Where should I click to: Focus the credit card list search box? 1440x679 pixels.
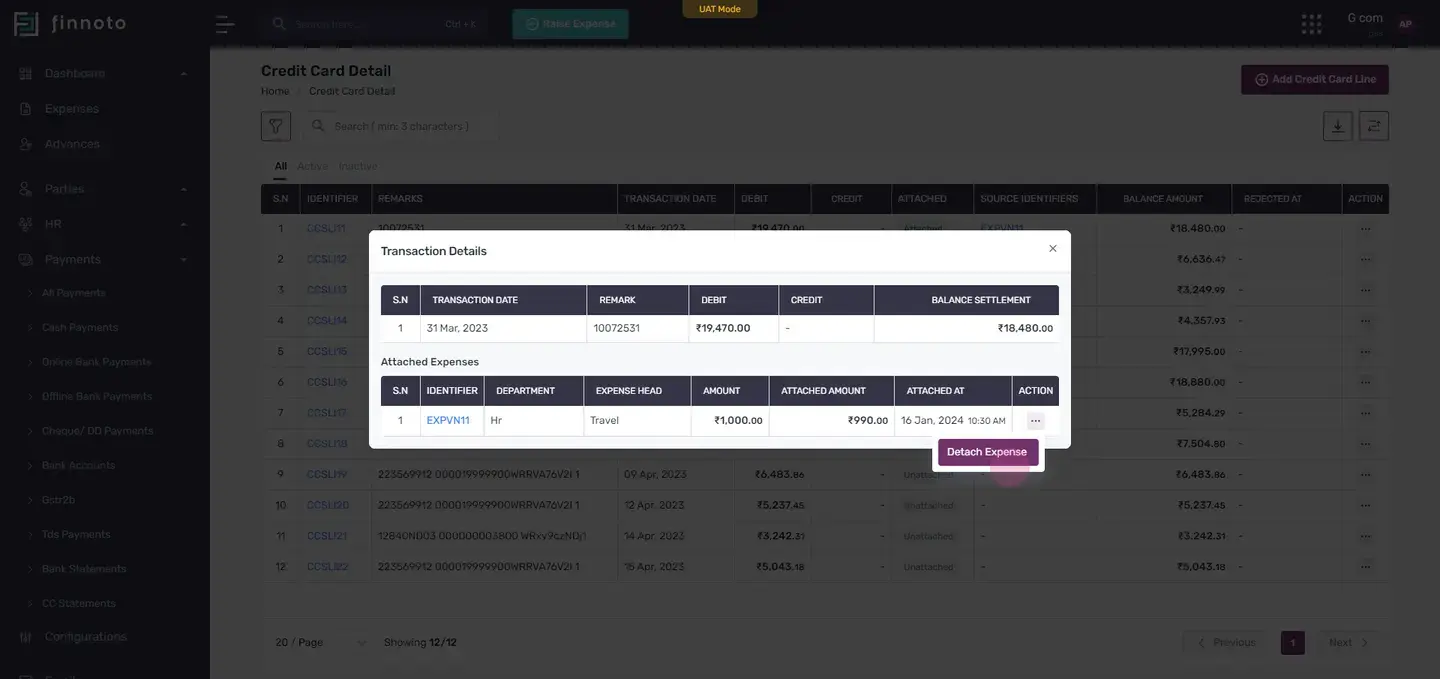[x=400, y=126]
